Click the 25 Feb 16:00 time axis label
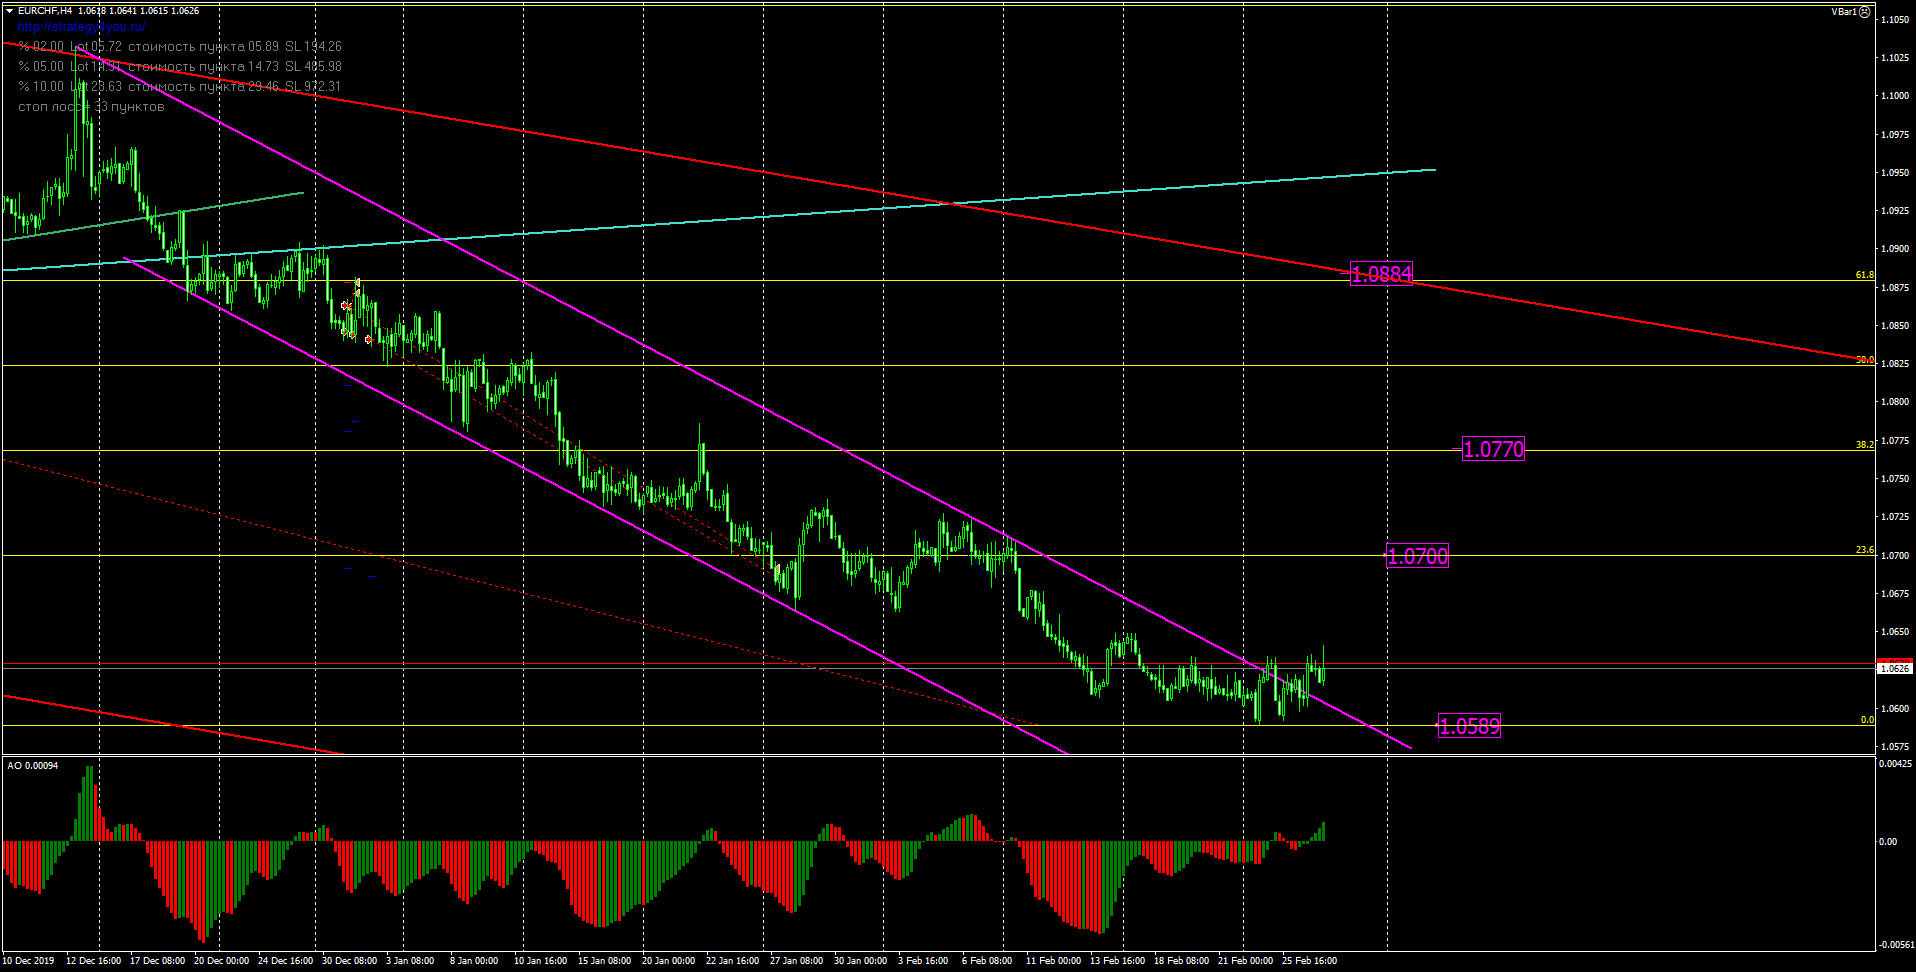Screen dimensions: 1916x972 (x=1309, y=961)
